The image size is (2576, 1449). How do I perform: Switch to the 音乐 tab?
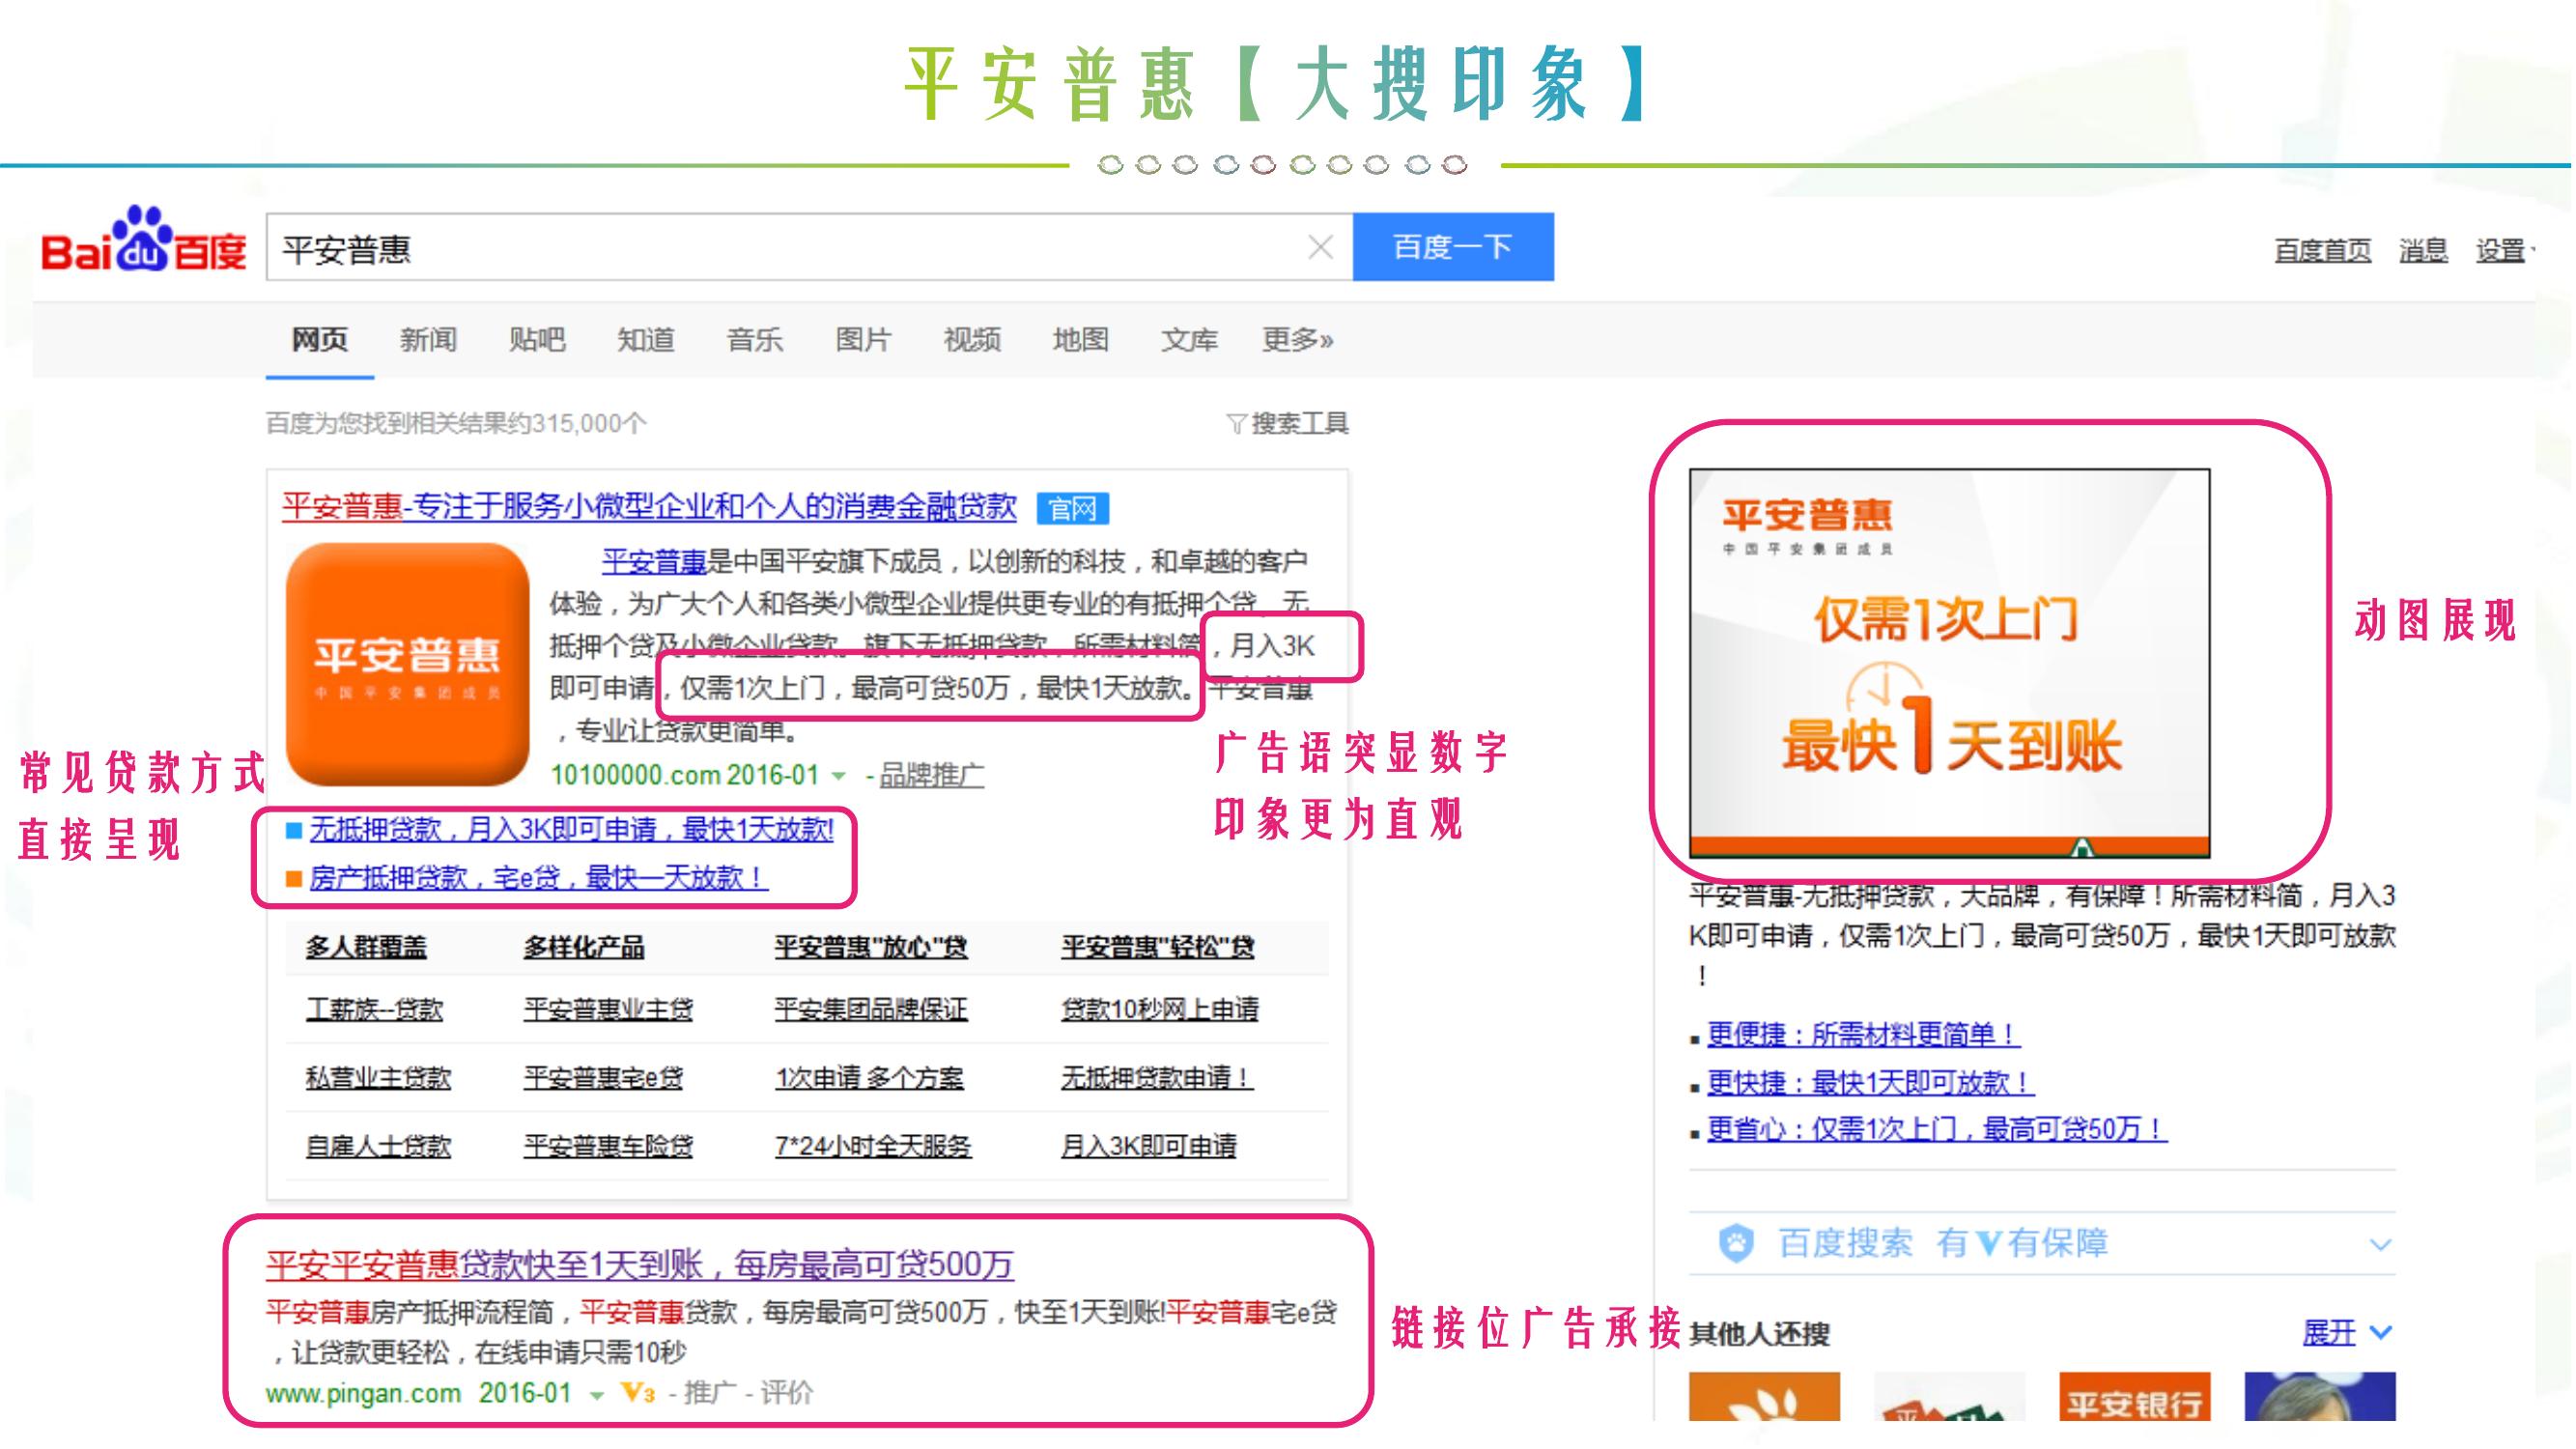pos(755,340)
